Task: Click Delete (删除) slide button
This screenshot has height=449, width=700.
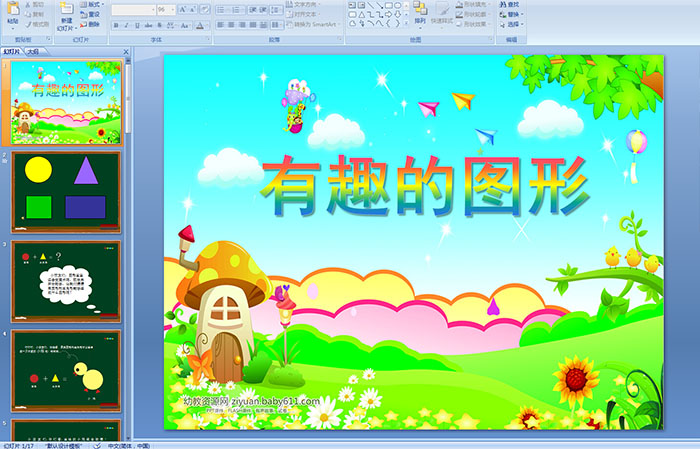Action: coord(90,24)
